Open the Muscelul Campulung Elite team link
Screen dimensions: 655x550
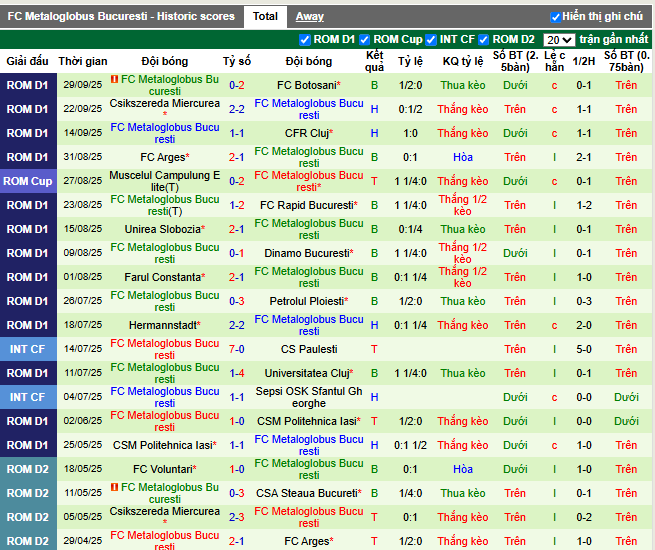tap(165, 181)
